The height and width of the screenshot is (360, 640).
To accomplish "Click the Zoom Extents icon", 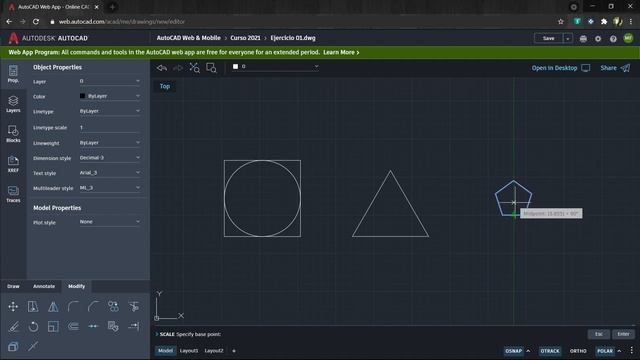I will pyautogui.click(x=194, y=68).
